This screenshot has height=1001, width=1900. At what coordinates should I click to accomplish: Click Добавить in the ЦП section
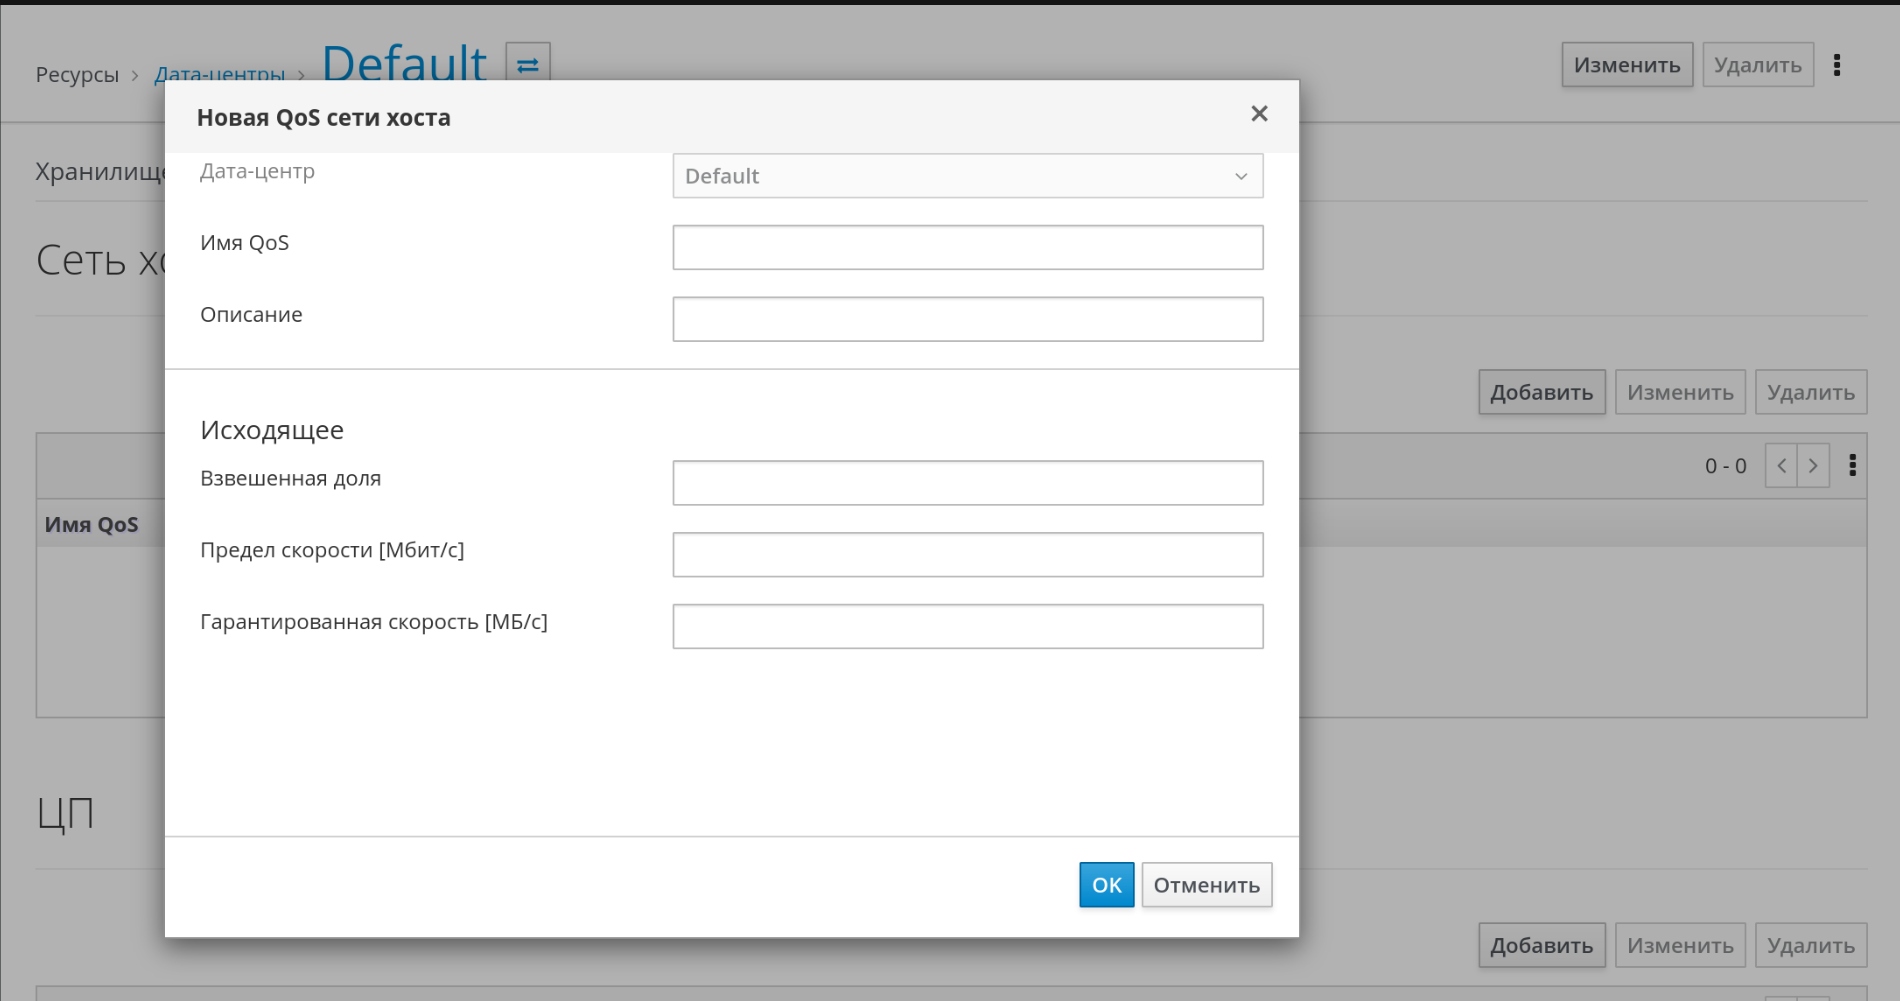point(1541,945)
